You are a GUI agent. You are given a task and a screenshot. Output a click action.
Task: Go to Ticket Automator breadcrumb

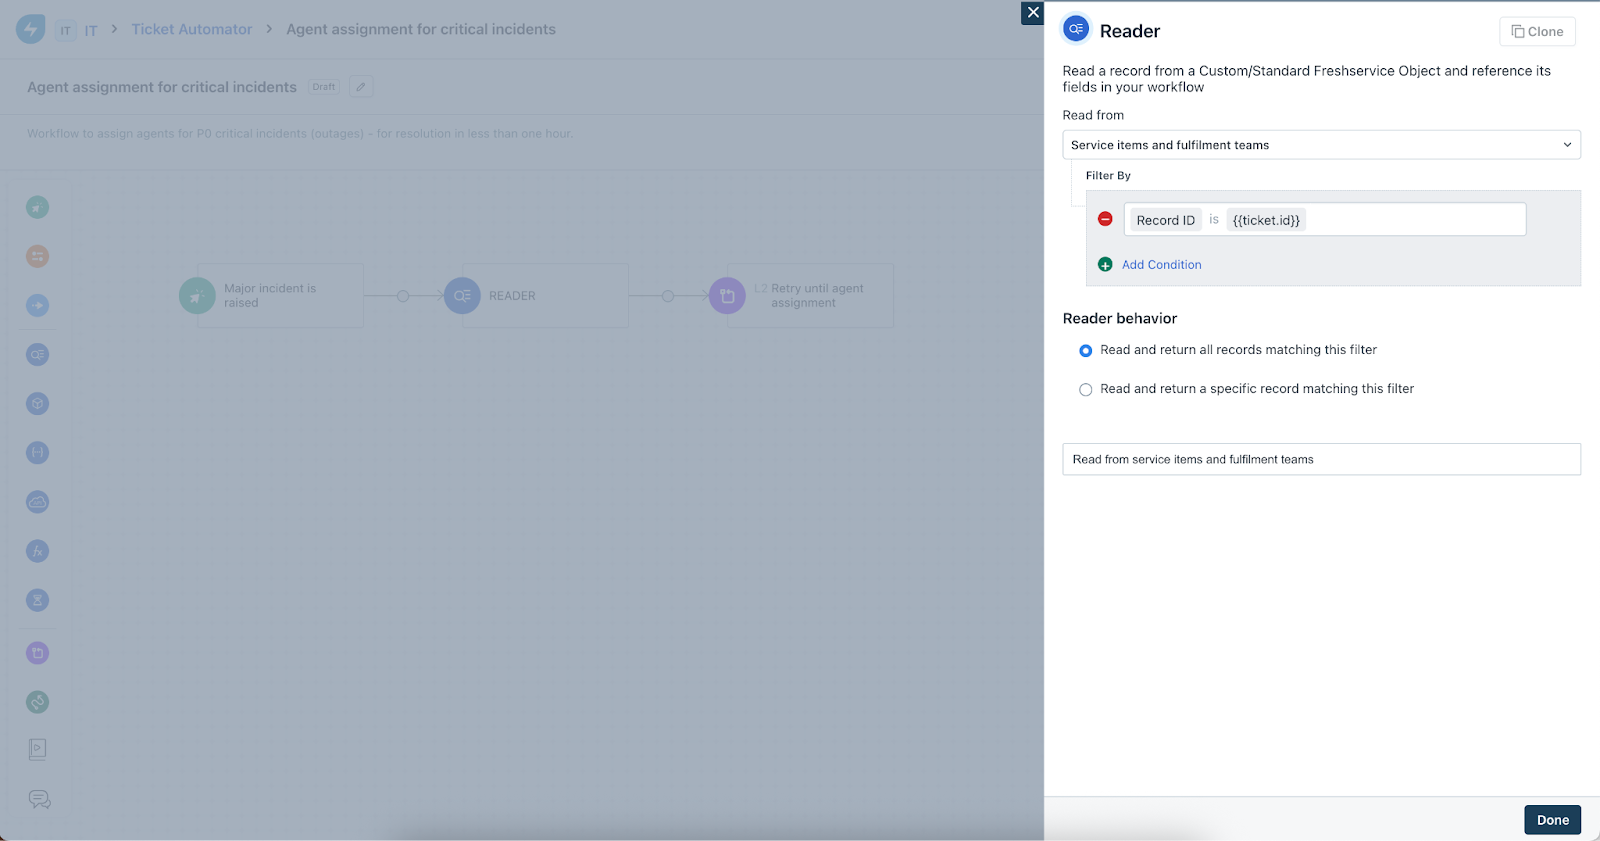coord(192,30)
